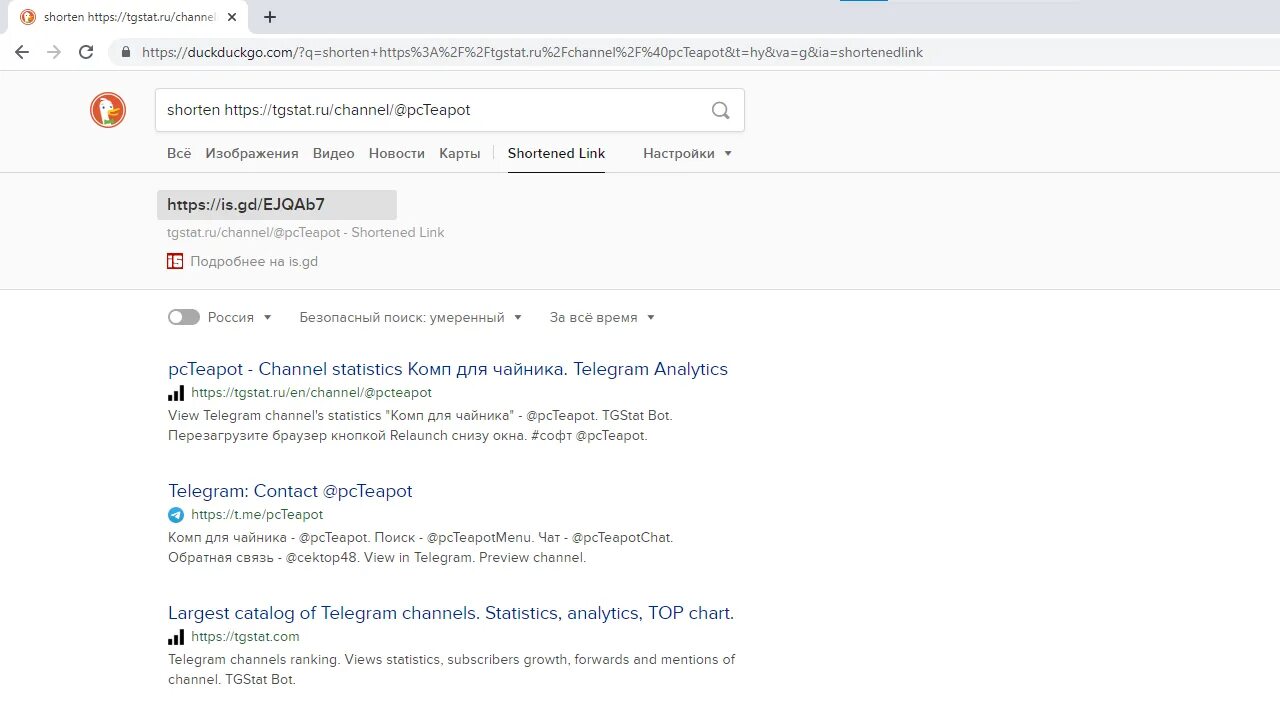The width and height of the screenshot is (1280, 714).
Task: Click the Telegram favicon beside t.me link
Action: tap(176, 515)
